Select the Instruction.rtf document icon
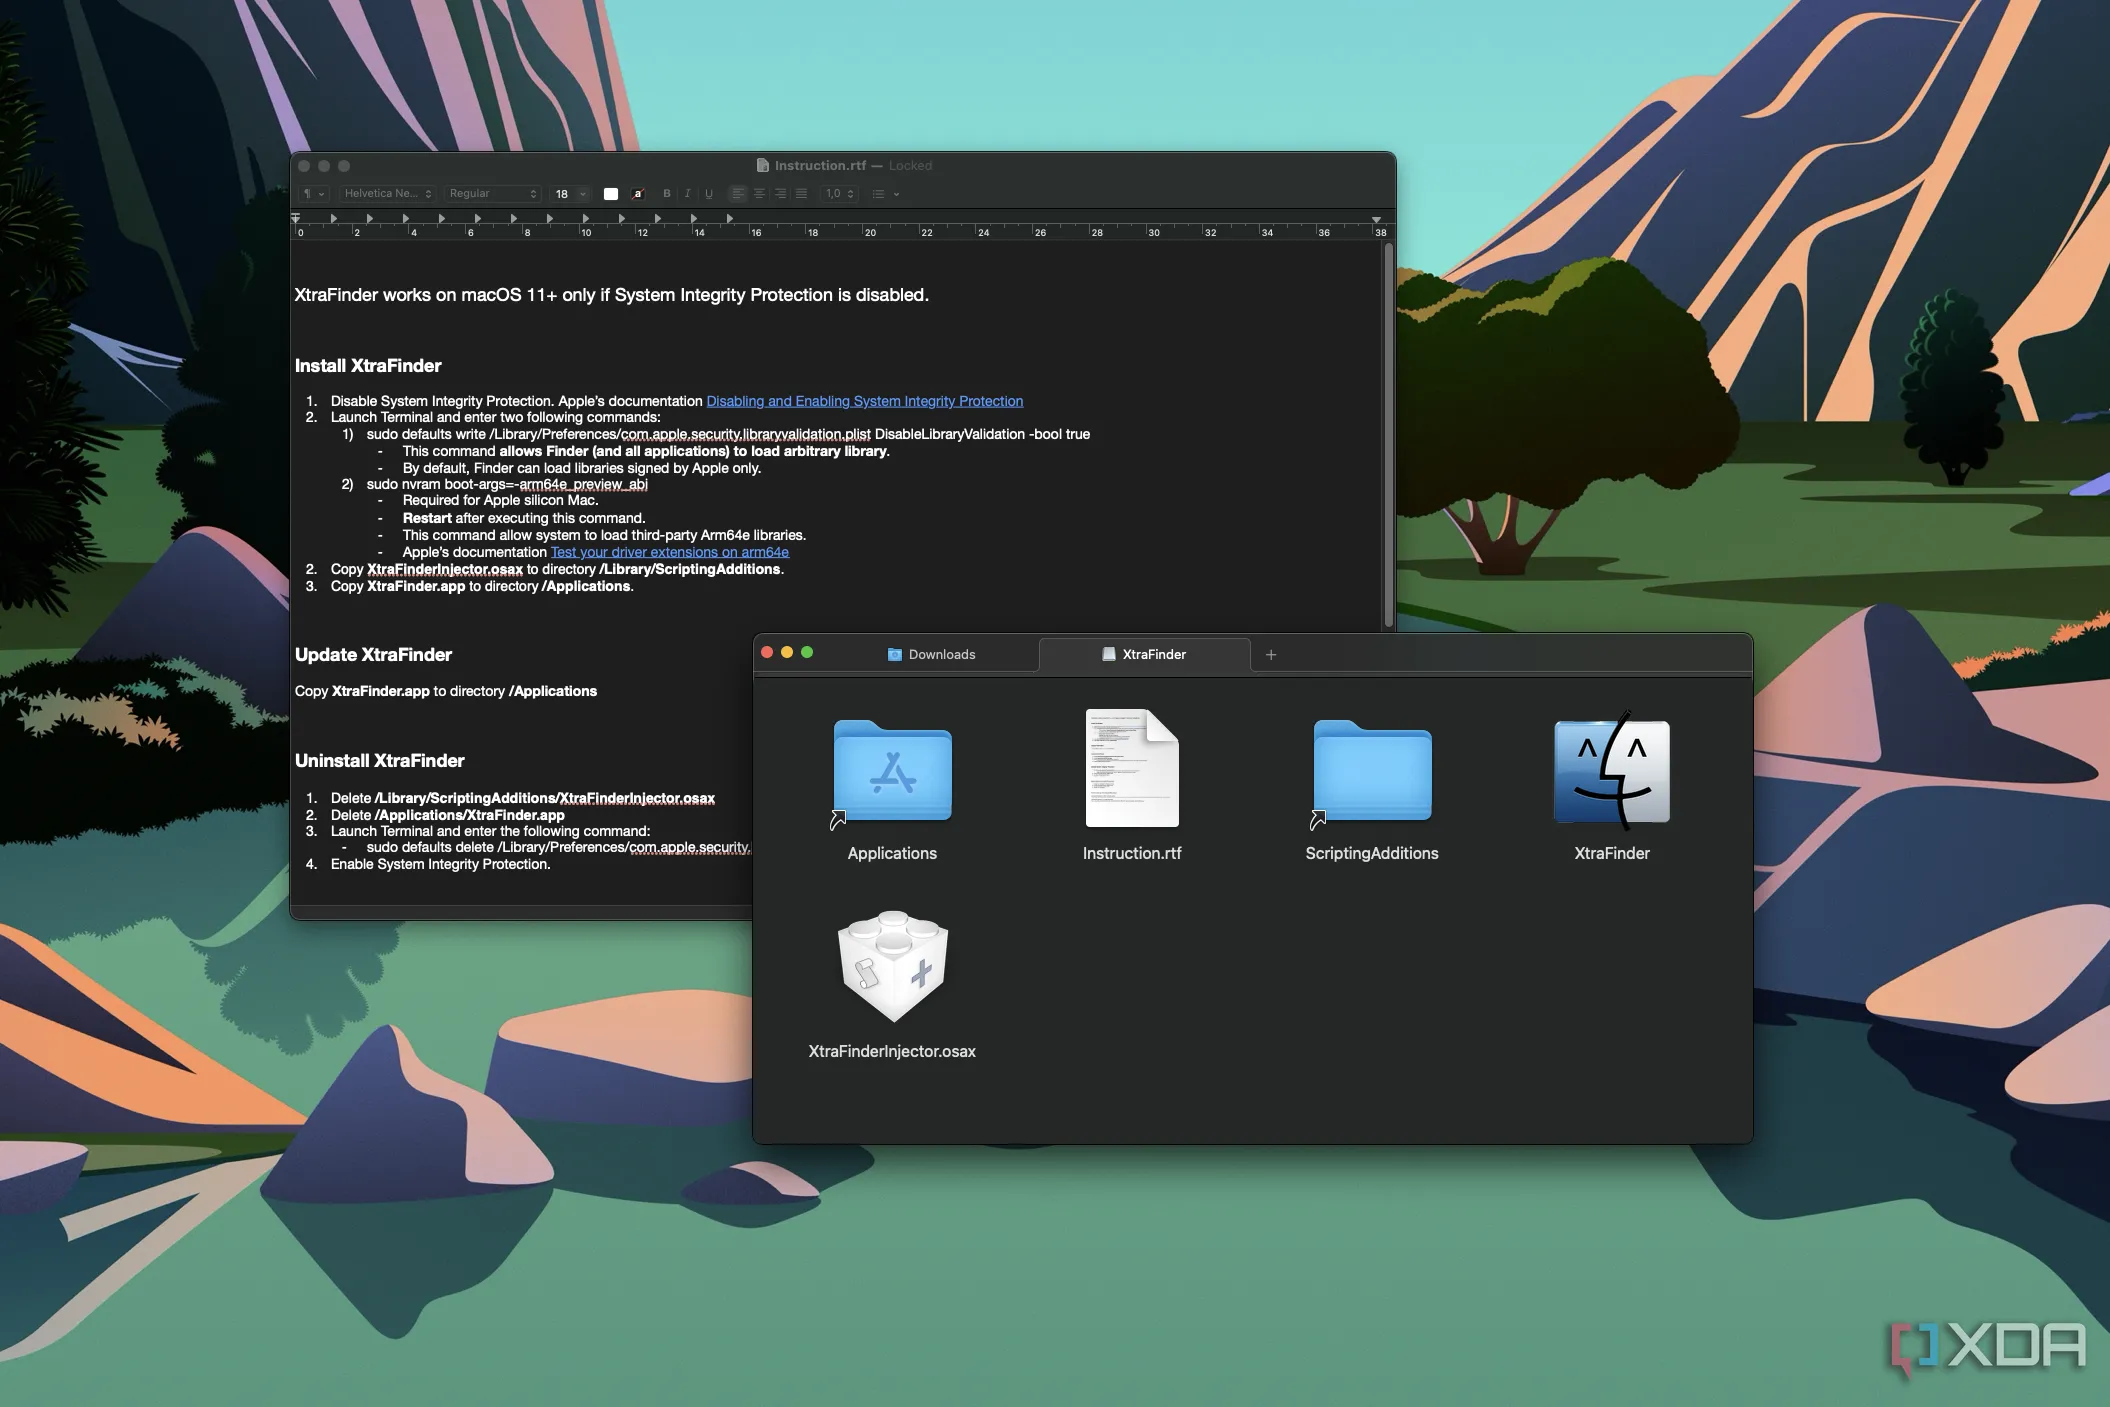The image size is (2110, 1407). 1132,768
